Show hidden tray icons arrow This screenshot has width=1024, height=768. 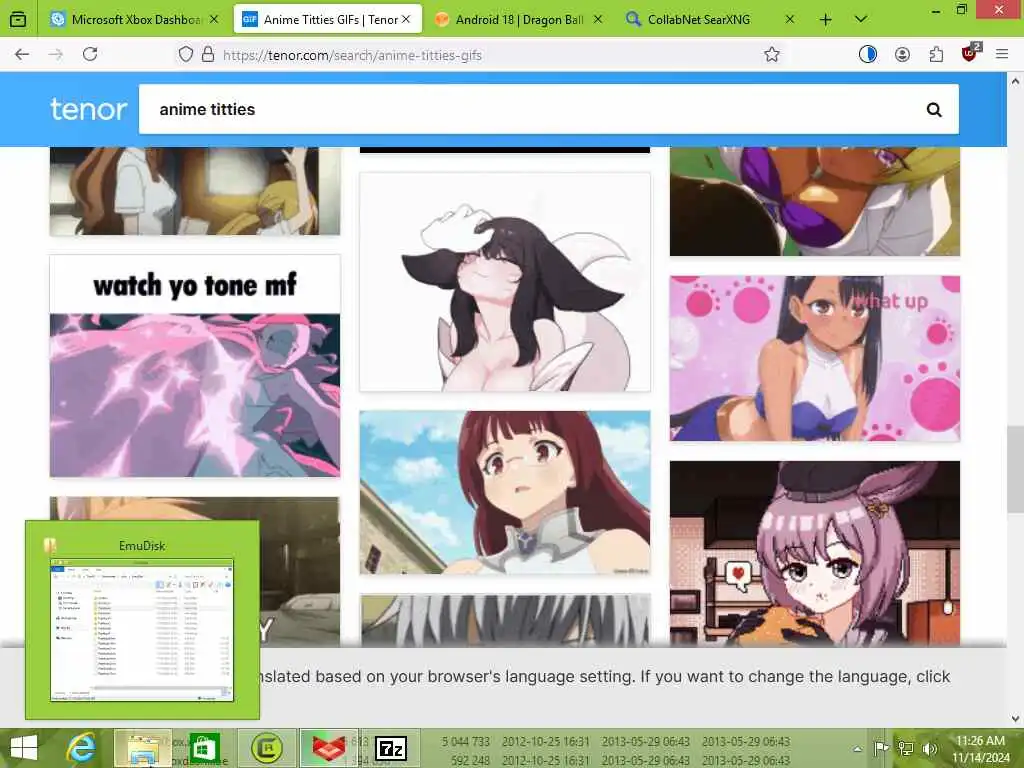click(857, 748)
